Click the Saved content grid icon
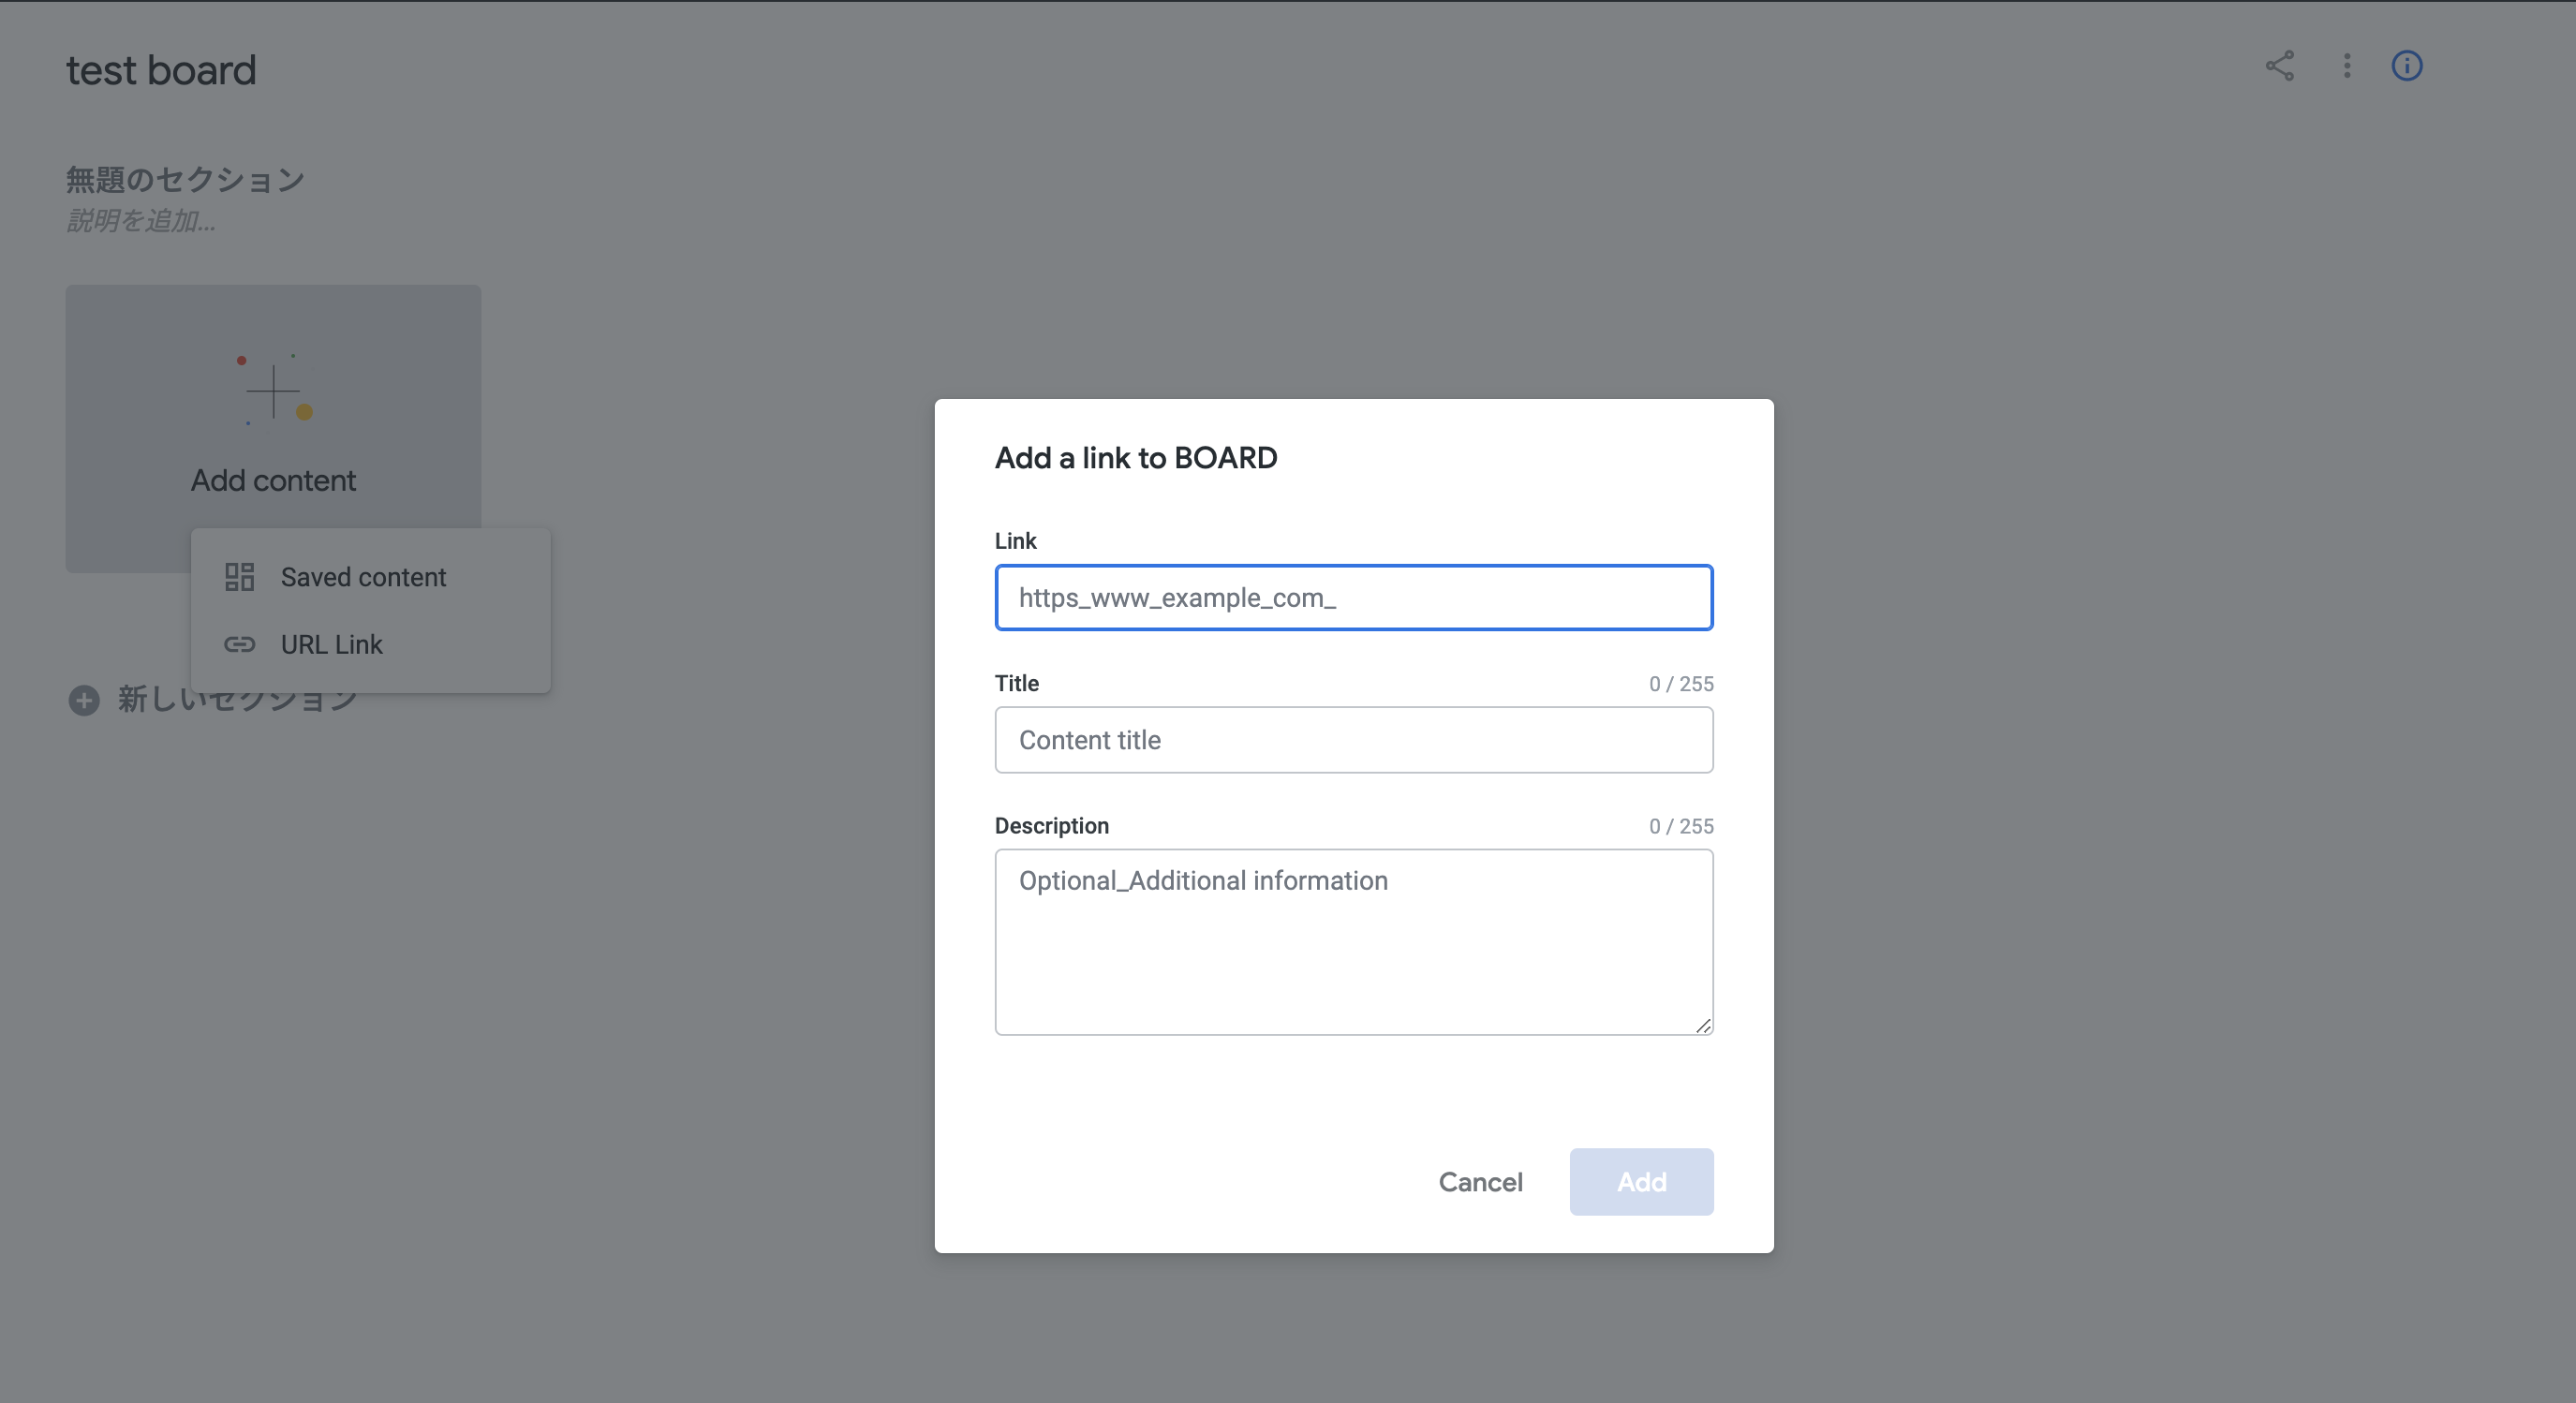The width and height of the screenshot is (2576, 1403). pyautogui.click(x=239, y=577)
